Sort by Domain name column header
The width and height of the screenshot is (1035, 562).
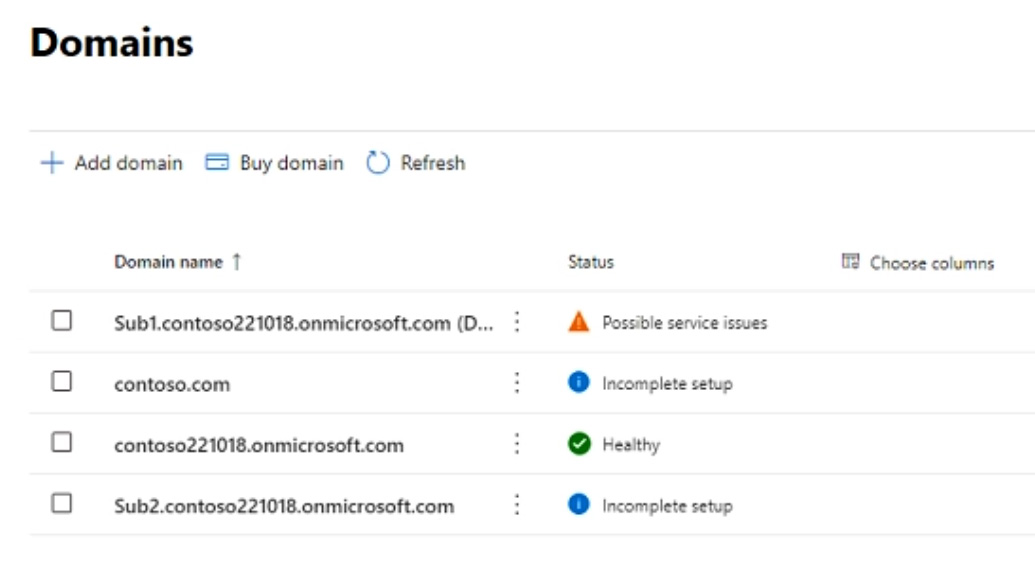[x=169, y=262]
